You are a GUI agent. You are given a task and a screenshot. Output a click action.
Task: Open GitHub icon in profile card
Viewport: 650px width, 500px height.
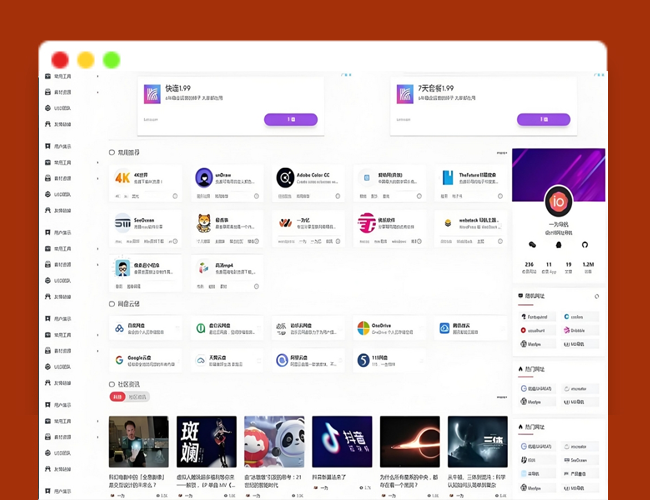pos(586,245)
